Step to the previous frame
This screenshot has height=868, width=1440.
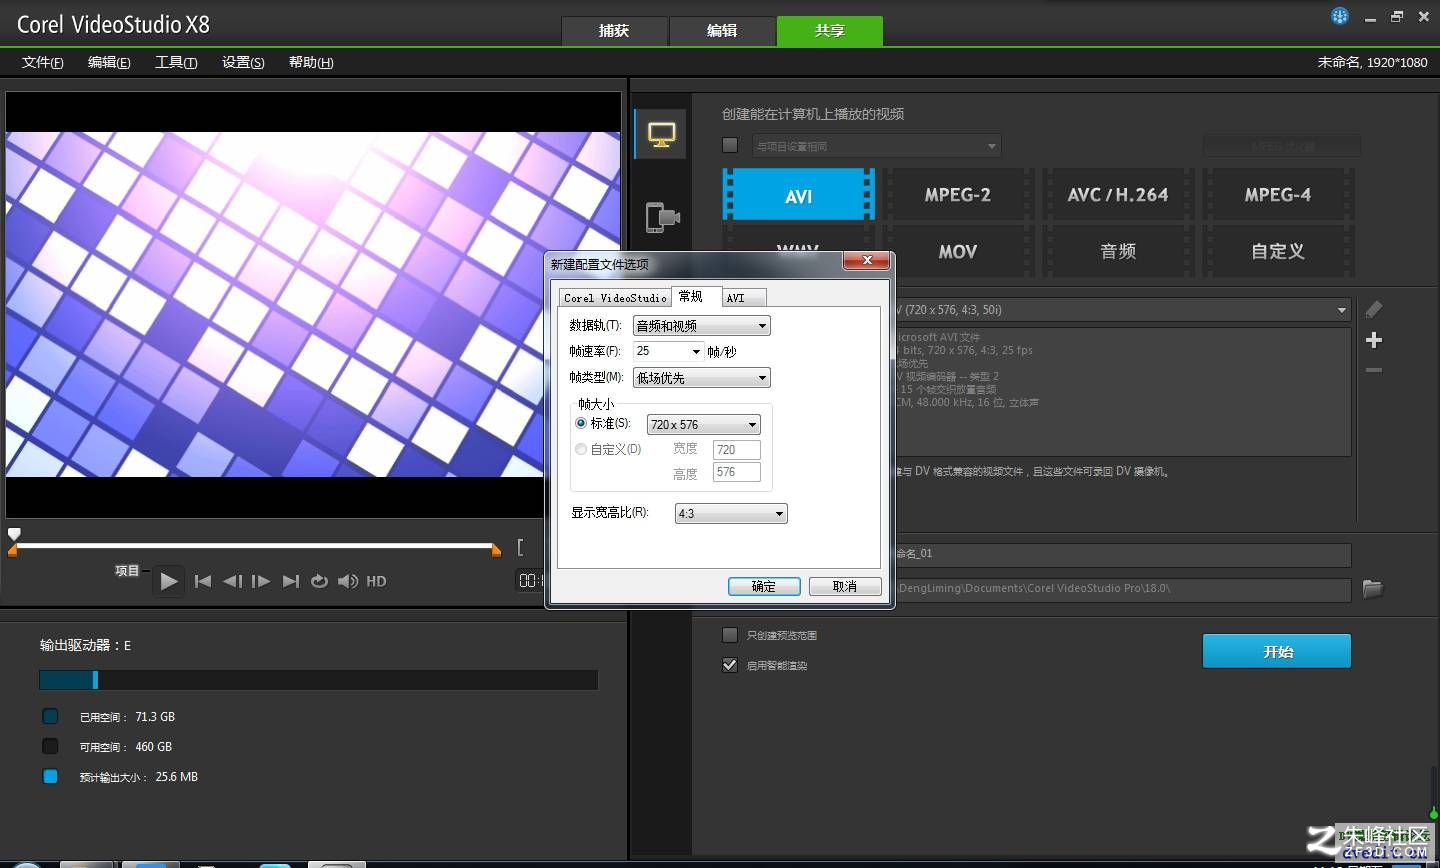pyautogui.click(x=232, y=581)
